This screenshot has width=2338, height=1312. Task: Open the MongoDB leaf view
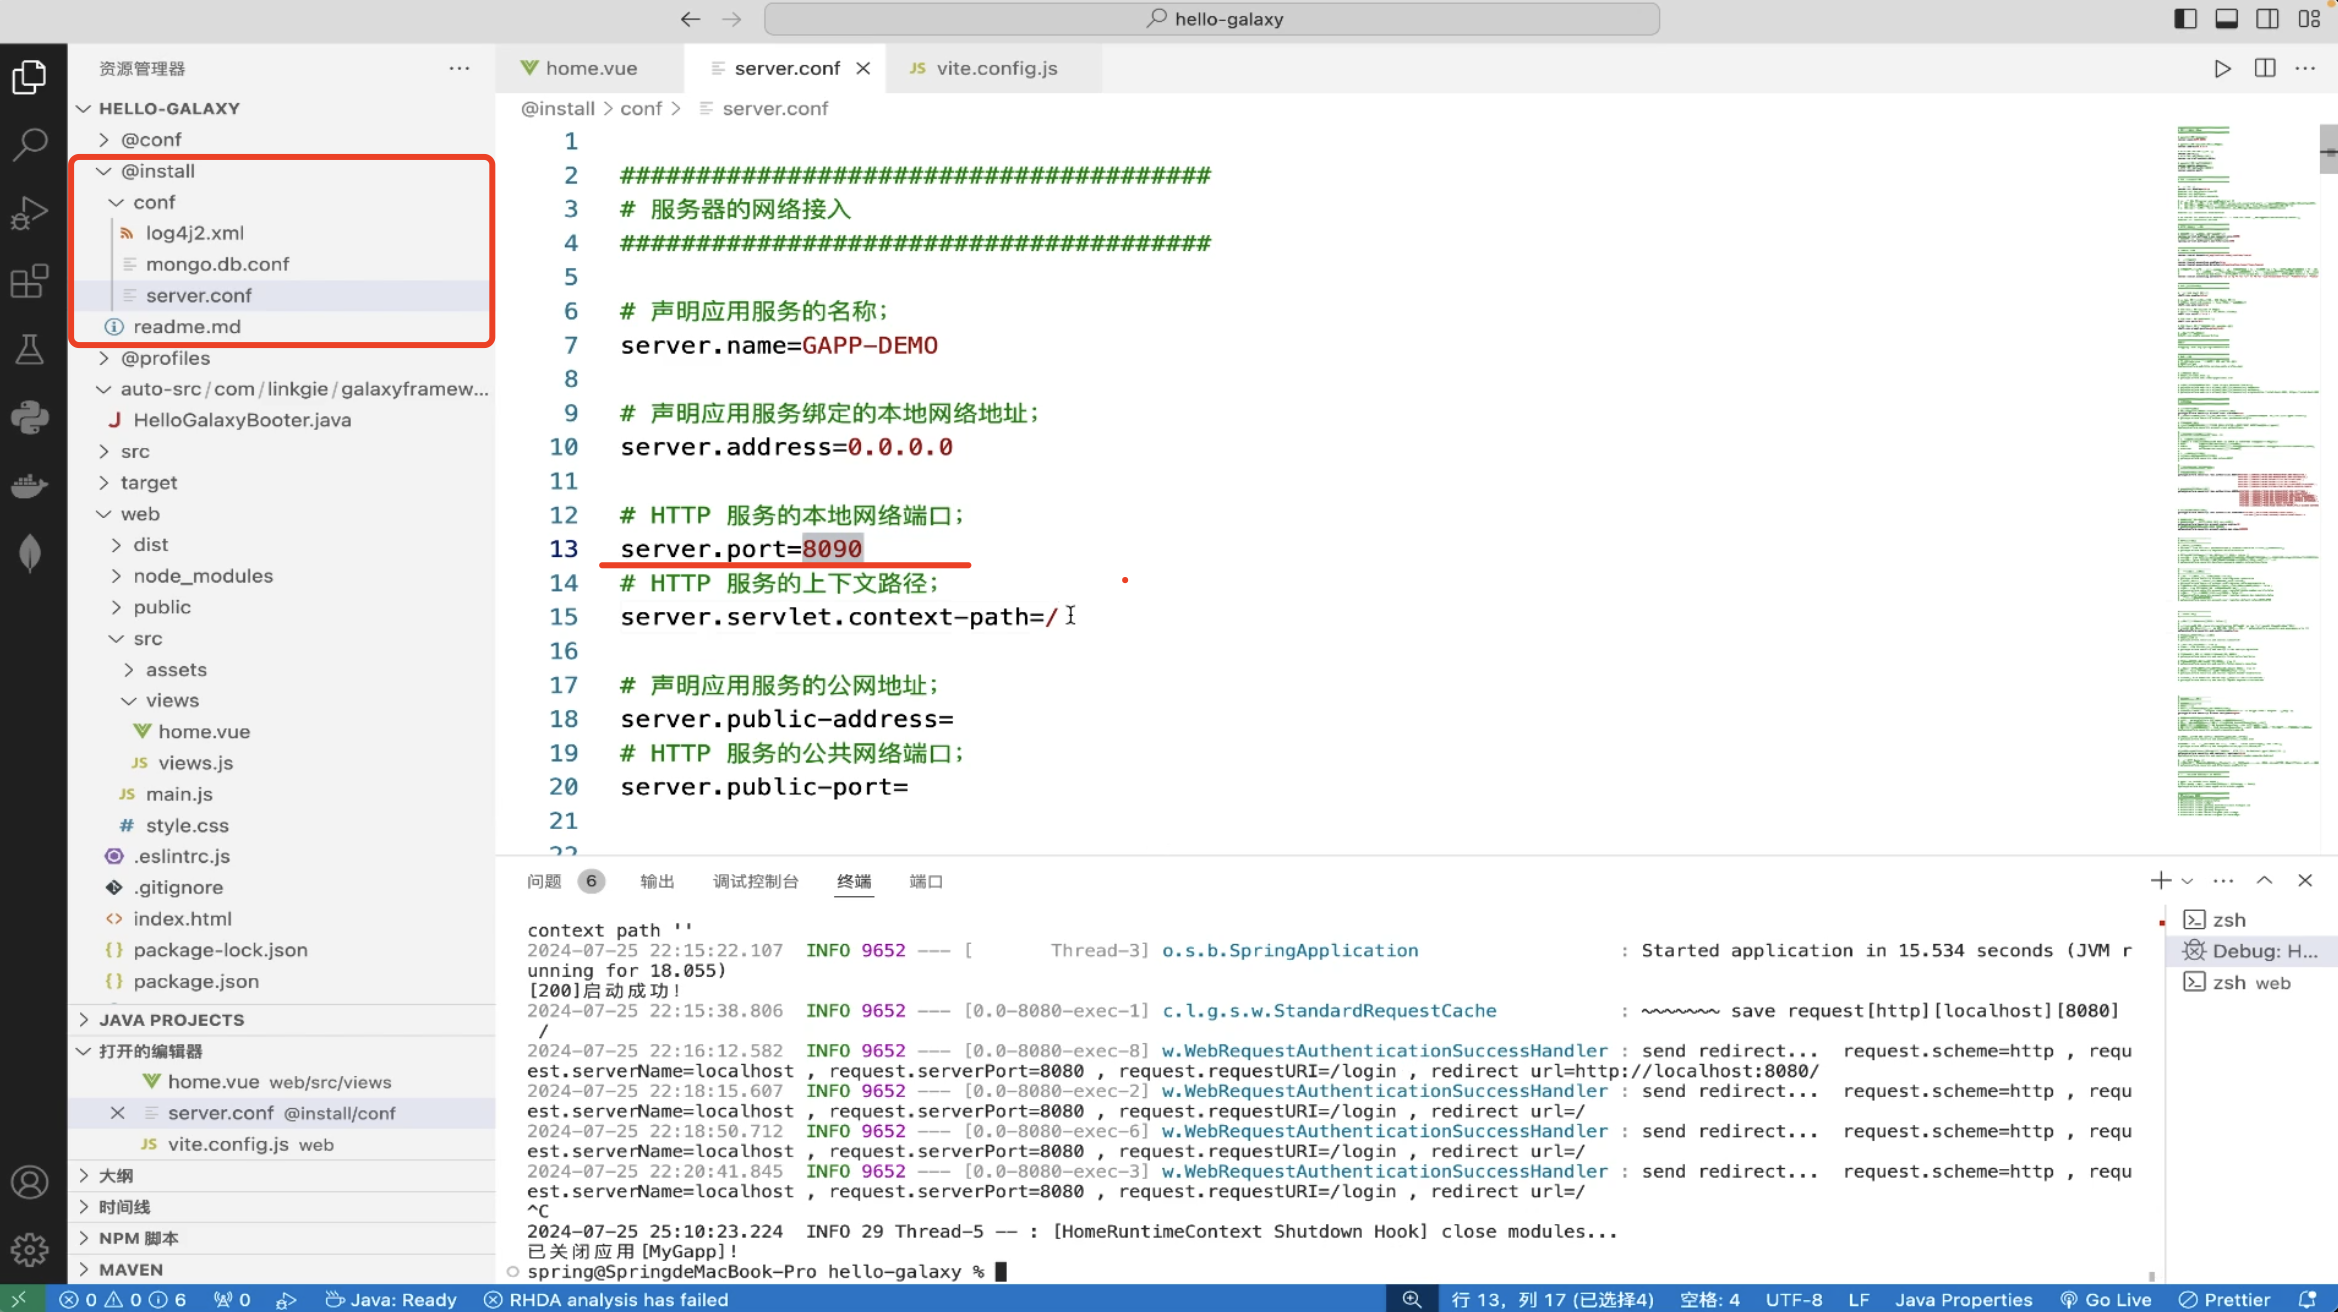point(30,553)
